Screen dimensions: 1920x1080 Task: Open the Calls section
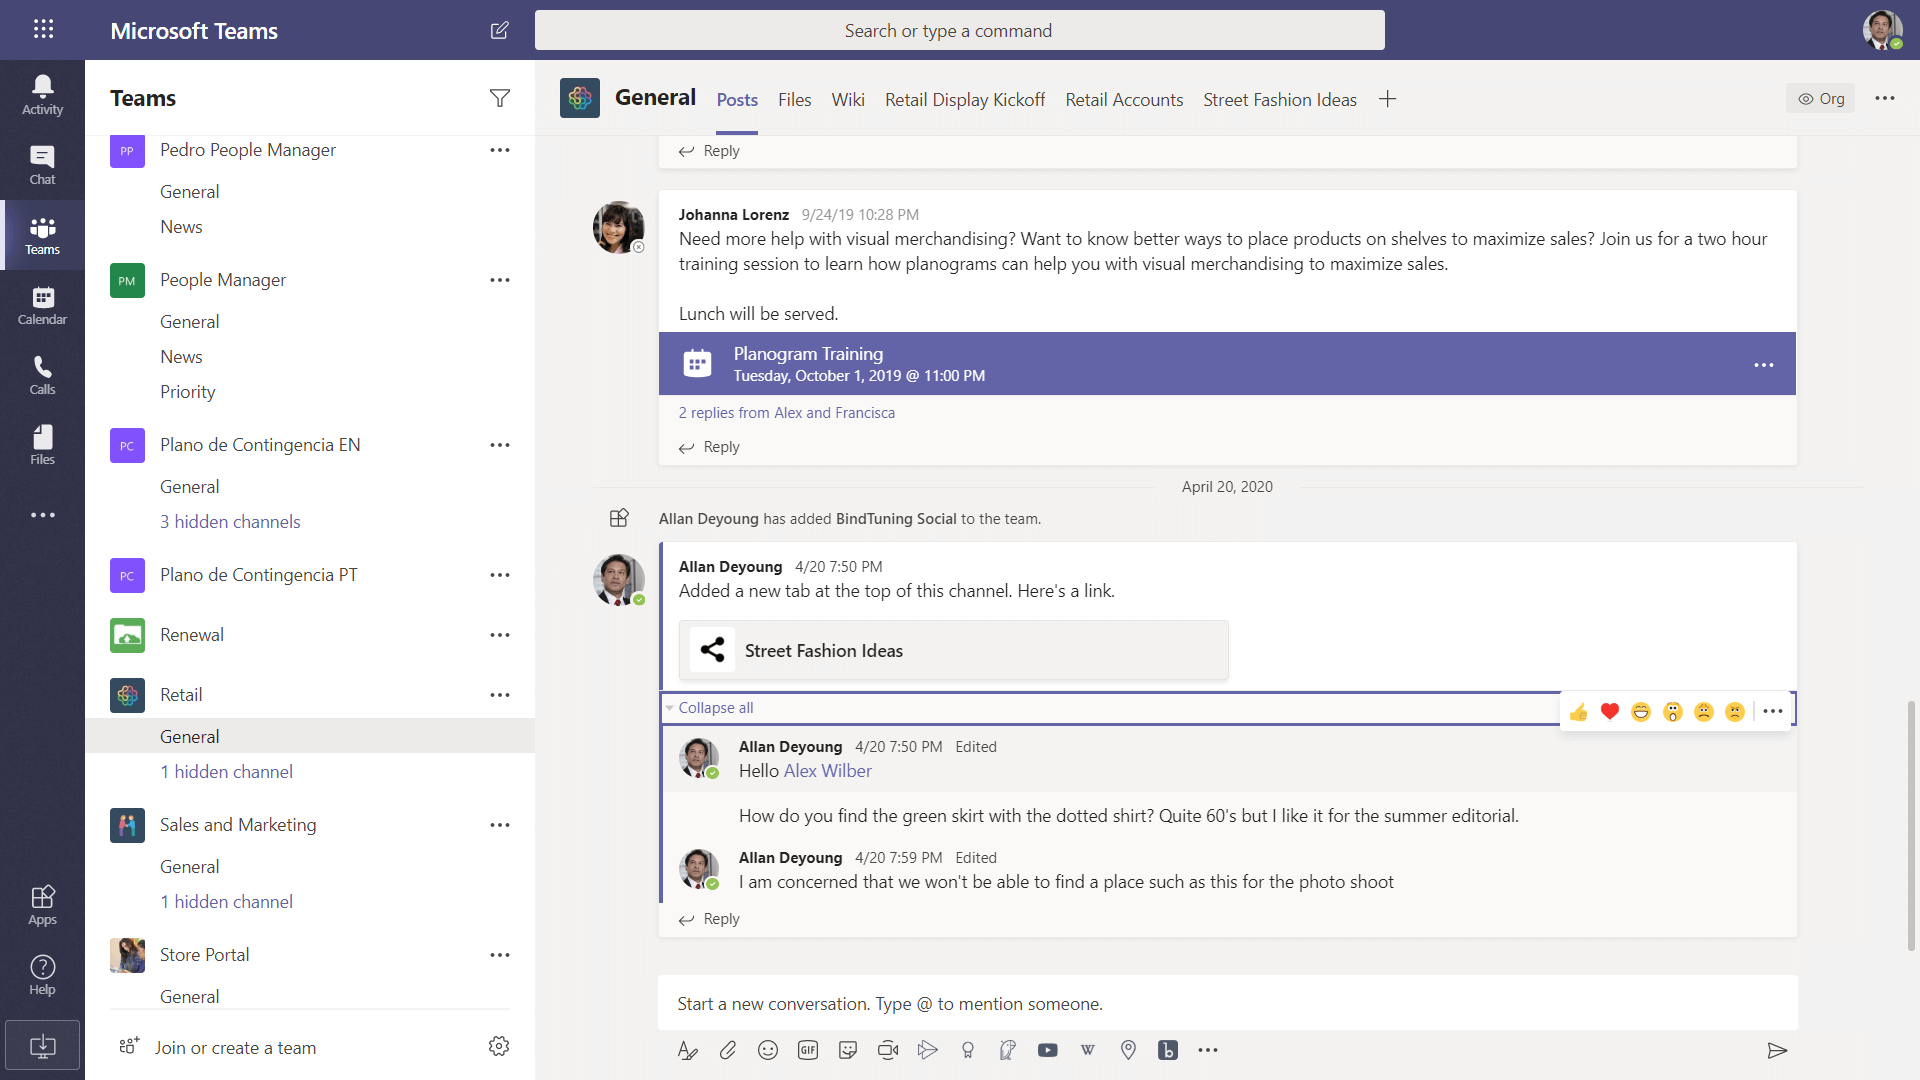point(42,375)
